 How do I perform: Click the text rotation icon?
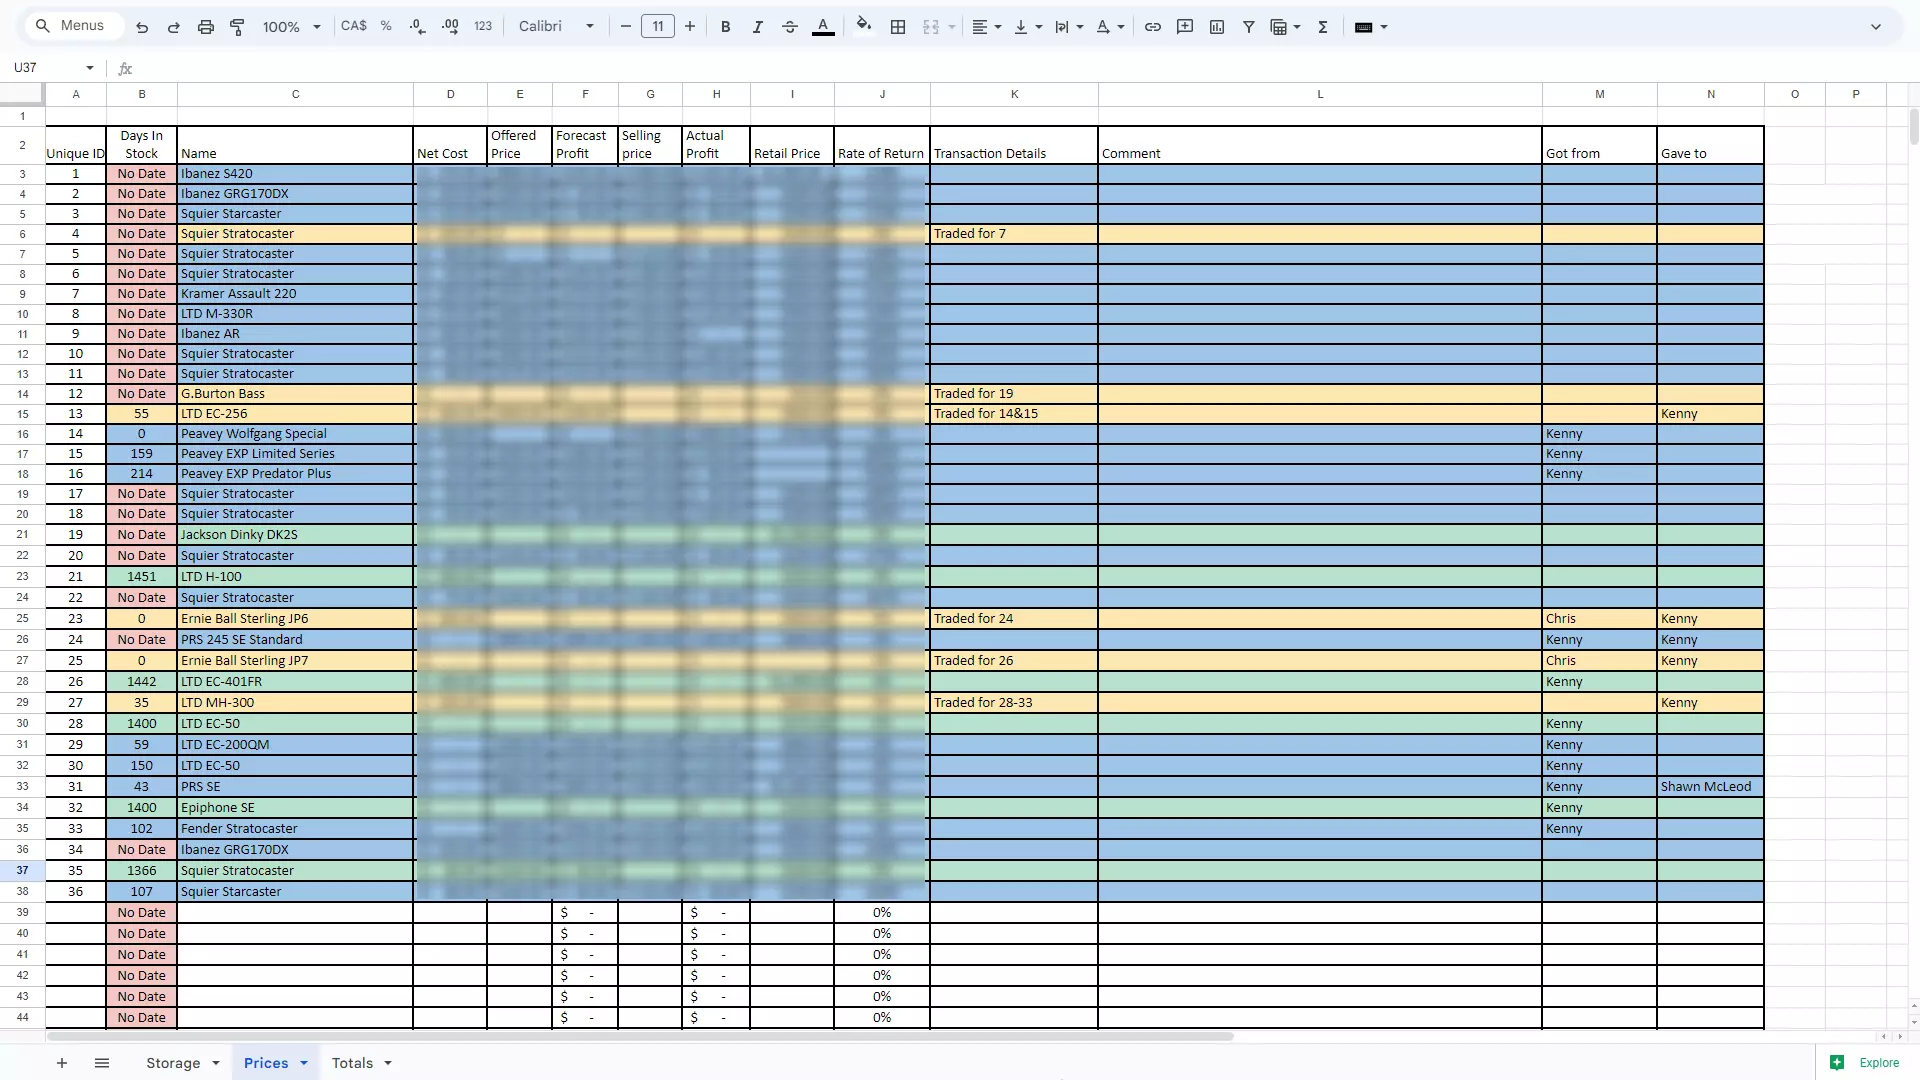tap(1103, 27)
